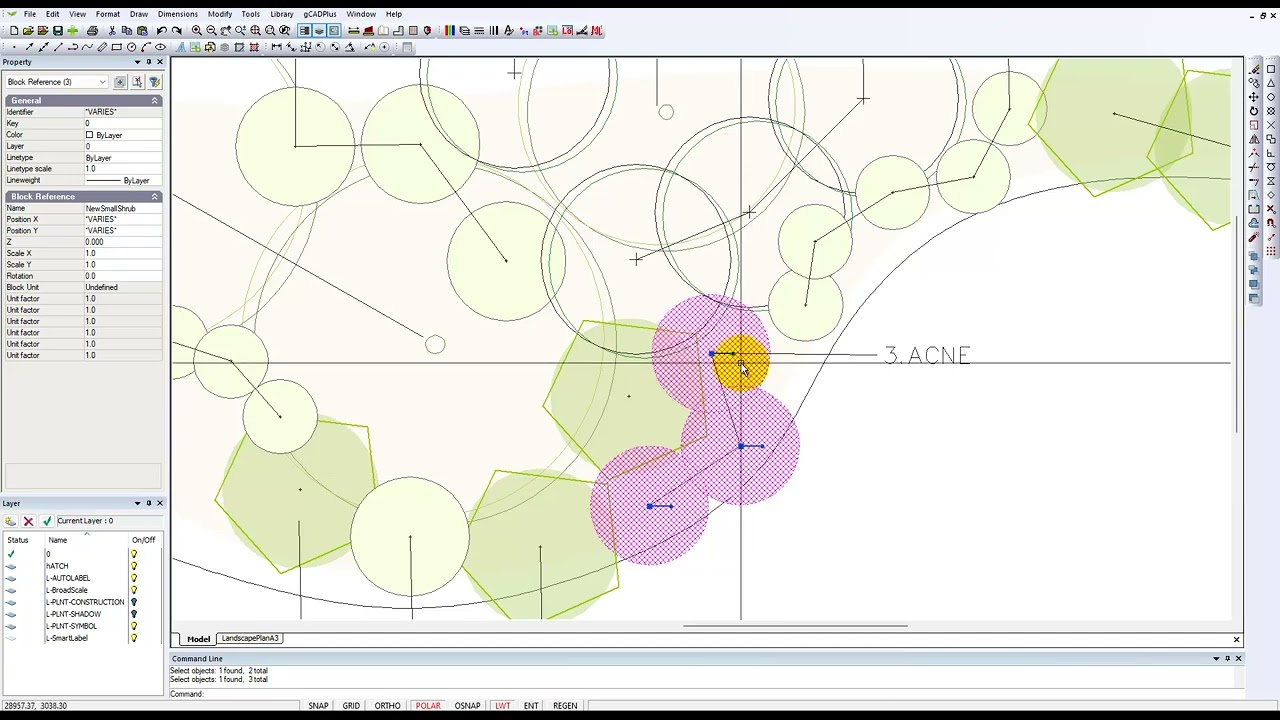Click the Zoom In magnifier icon

pos(197,31)
